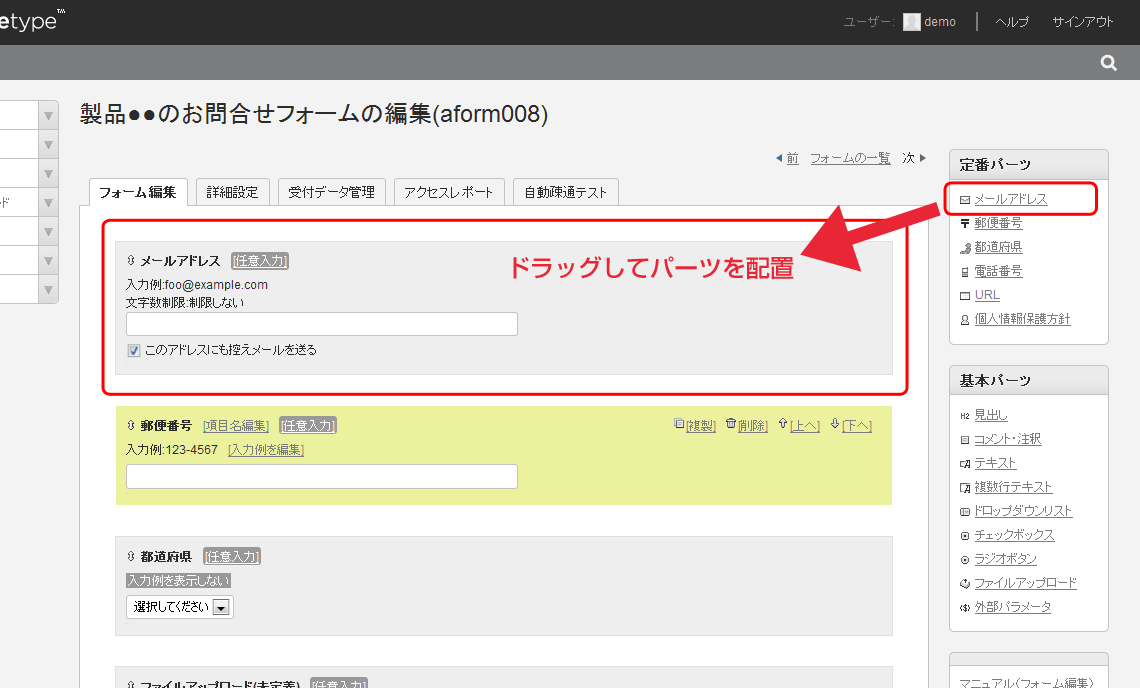This screenshot has width=1140, height=688.
Task: Switch to the 詳細設定 tab
Action: click(233, 191)
